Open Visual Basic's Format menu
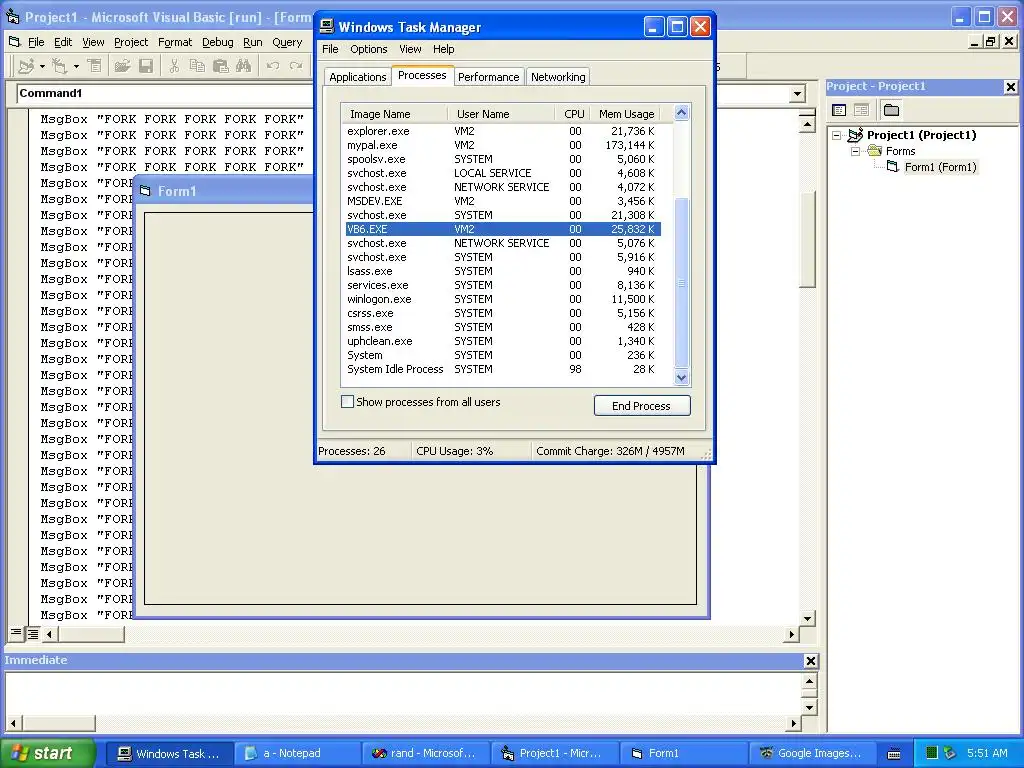1024x768 pixels. pyautogui.click(x=175, y=42)
